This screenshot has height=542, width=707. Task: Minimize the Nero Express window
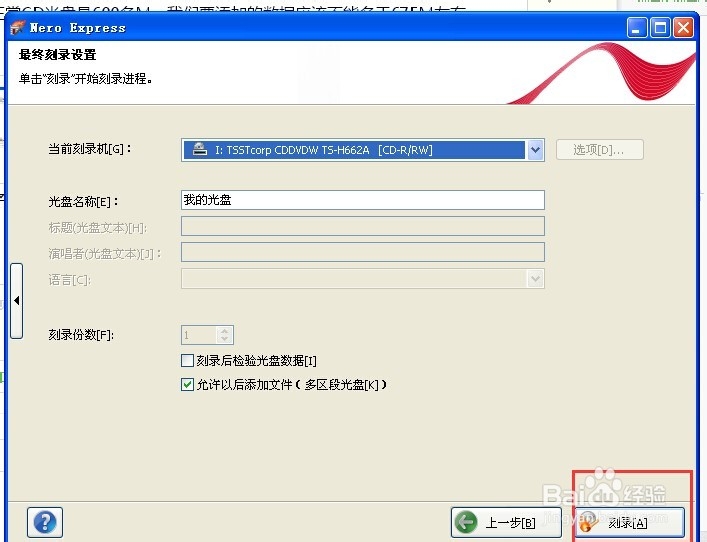point(637,28)
